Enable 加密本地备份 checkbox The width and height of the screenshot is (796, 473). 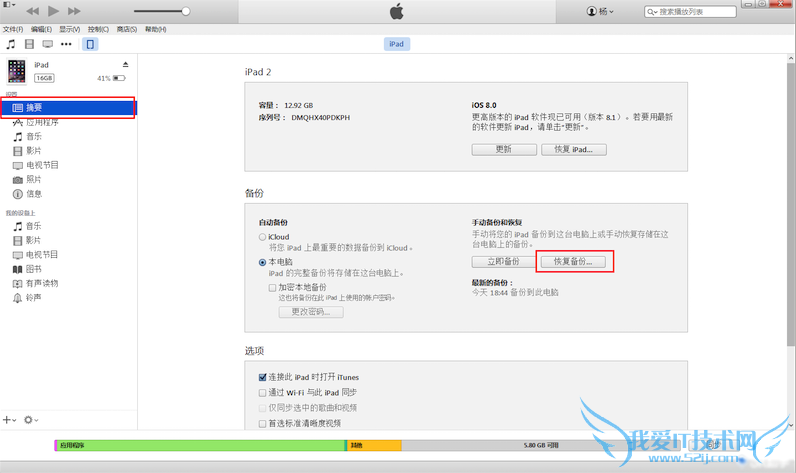coord(272,288)
